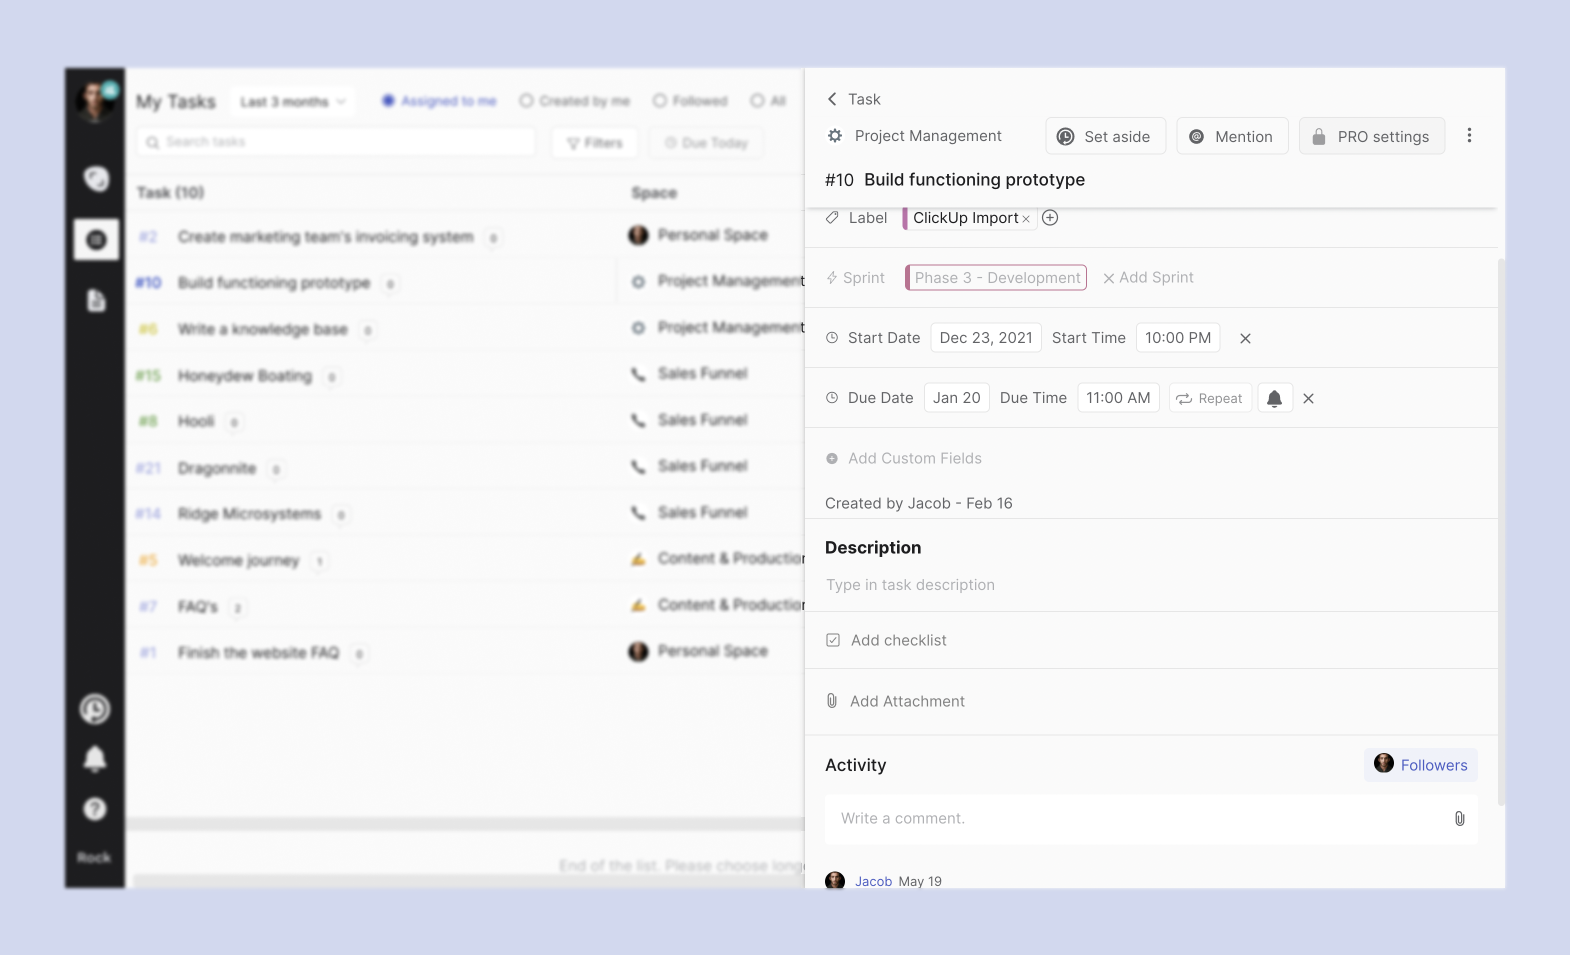Screen dimensions: 1570x955
Task: Clear the due date with the X icon
Action: [x=1308, y=399]
